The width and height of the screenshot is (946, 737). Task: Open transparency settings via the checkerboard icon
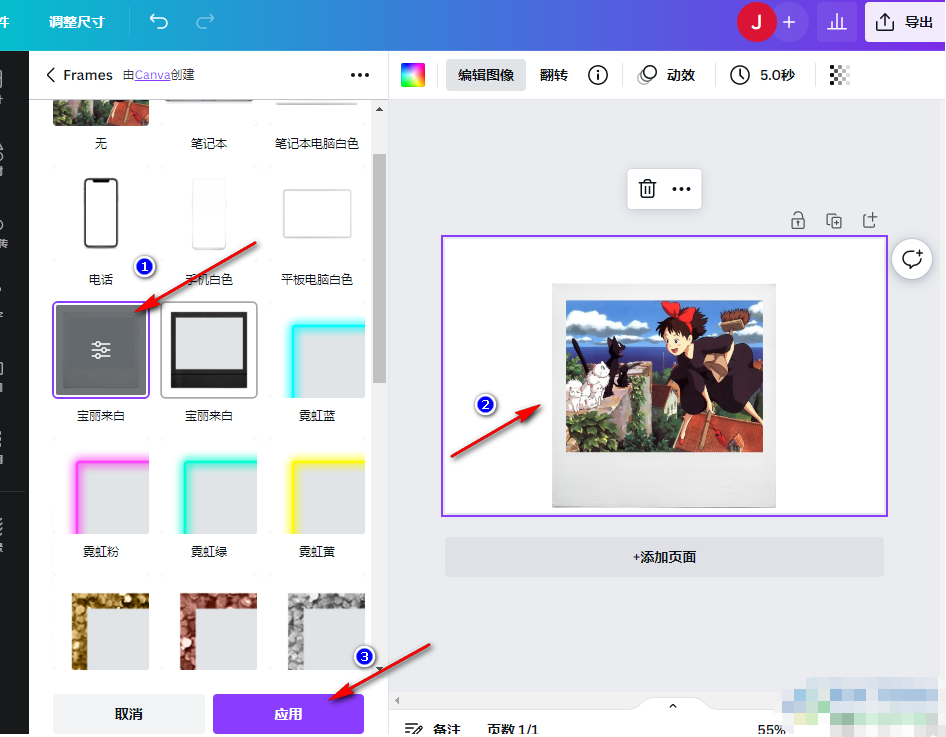coord(839,74)
